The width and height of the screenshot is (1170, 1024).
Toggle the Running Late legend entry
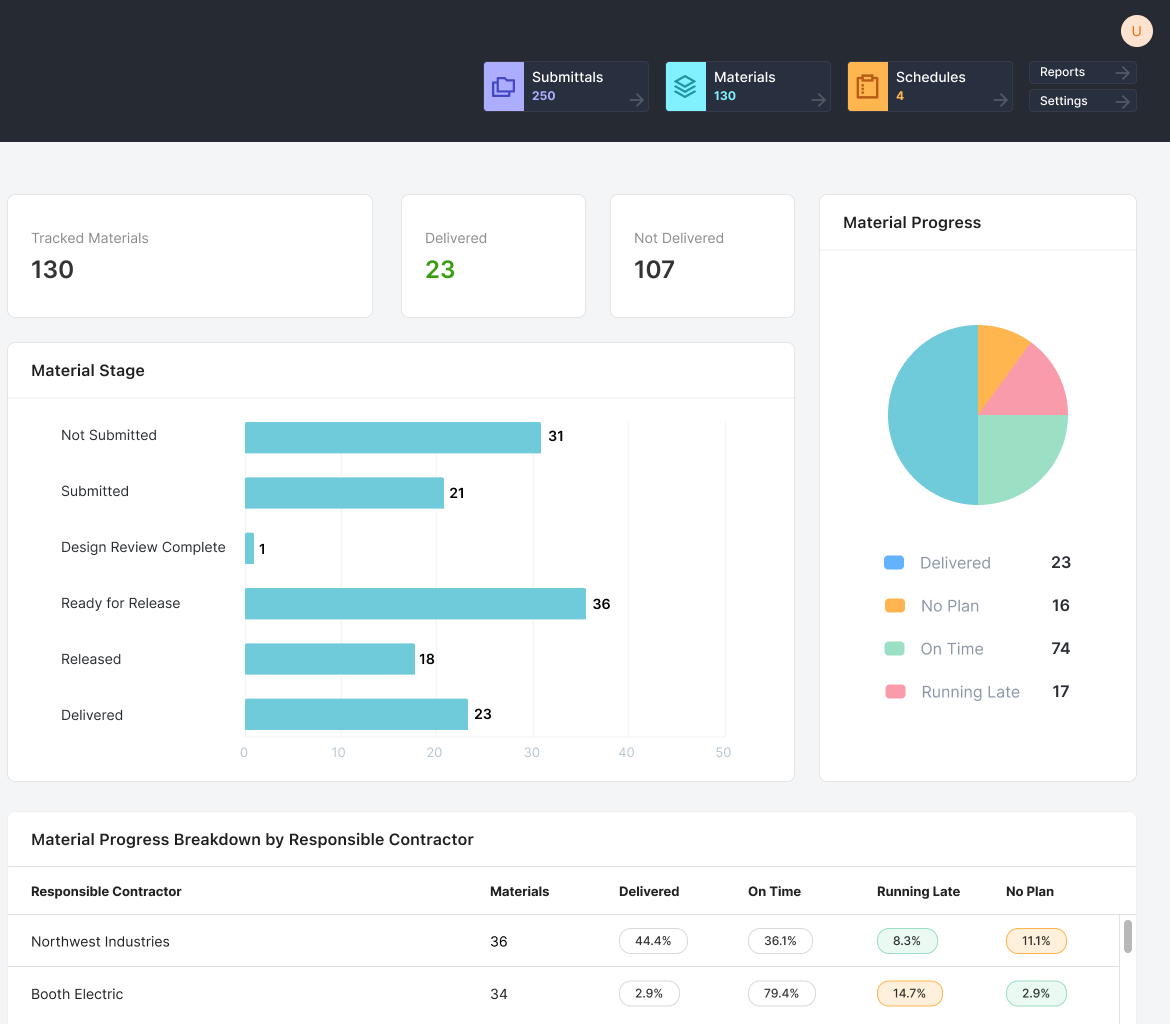[x=969, y=692]
